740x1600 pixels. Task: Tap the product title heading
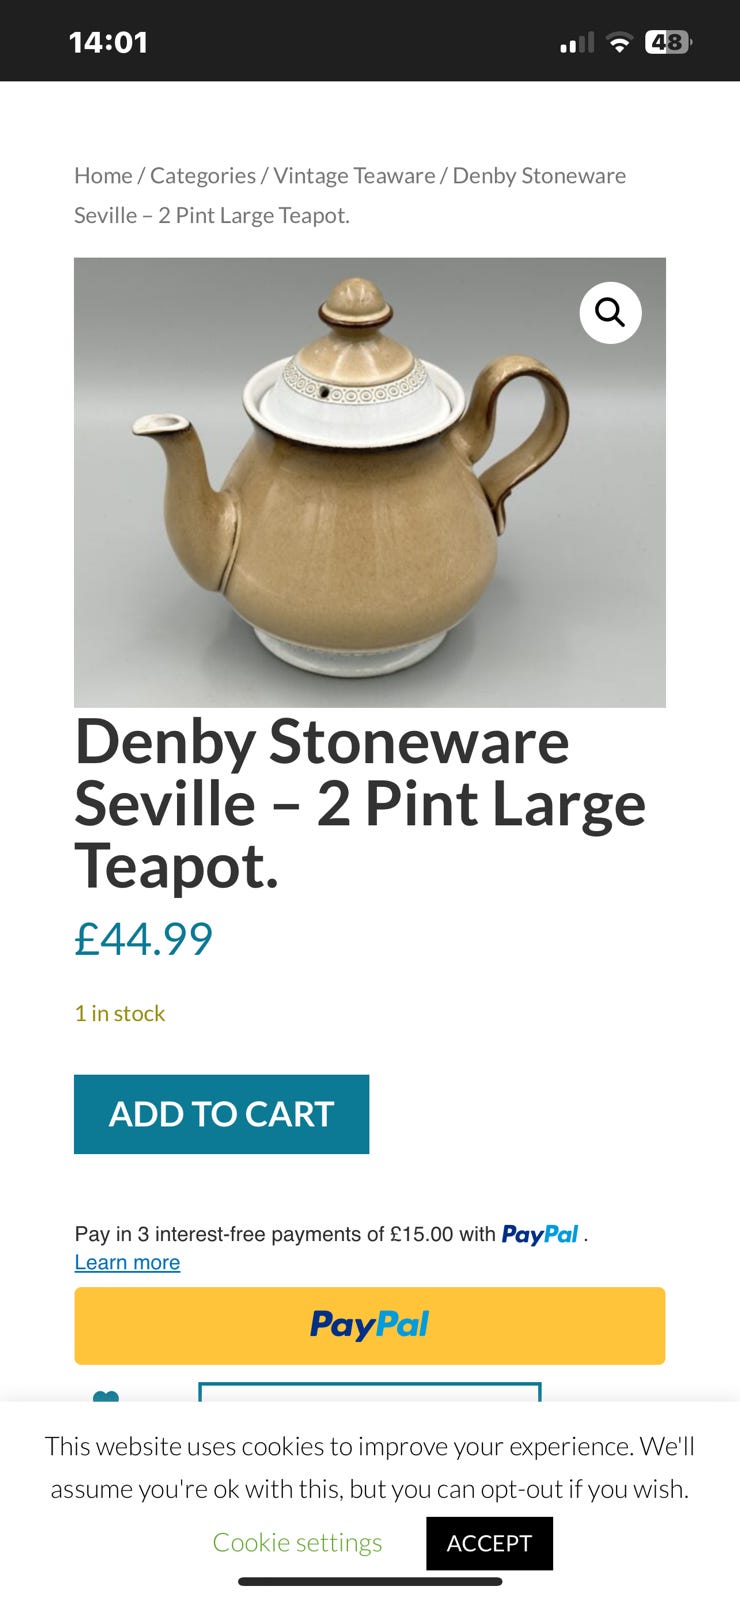(x=360, y=803)
